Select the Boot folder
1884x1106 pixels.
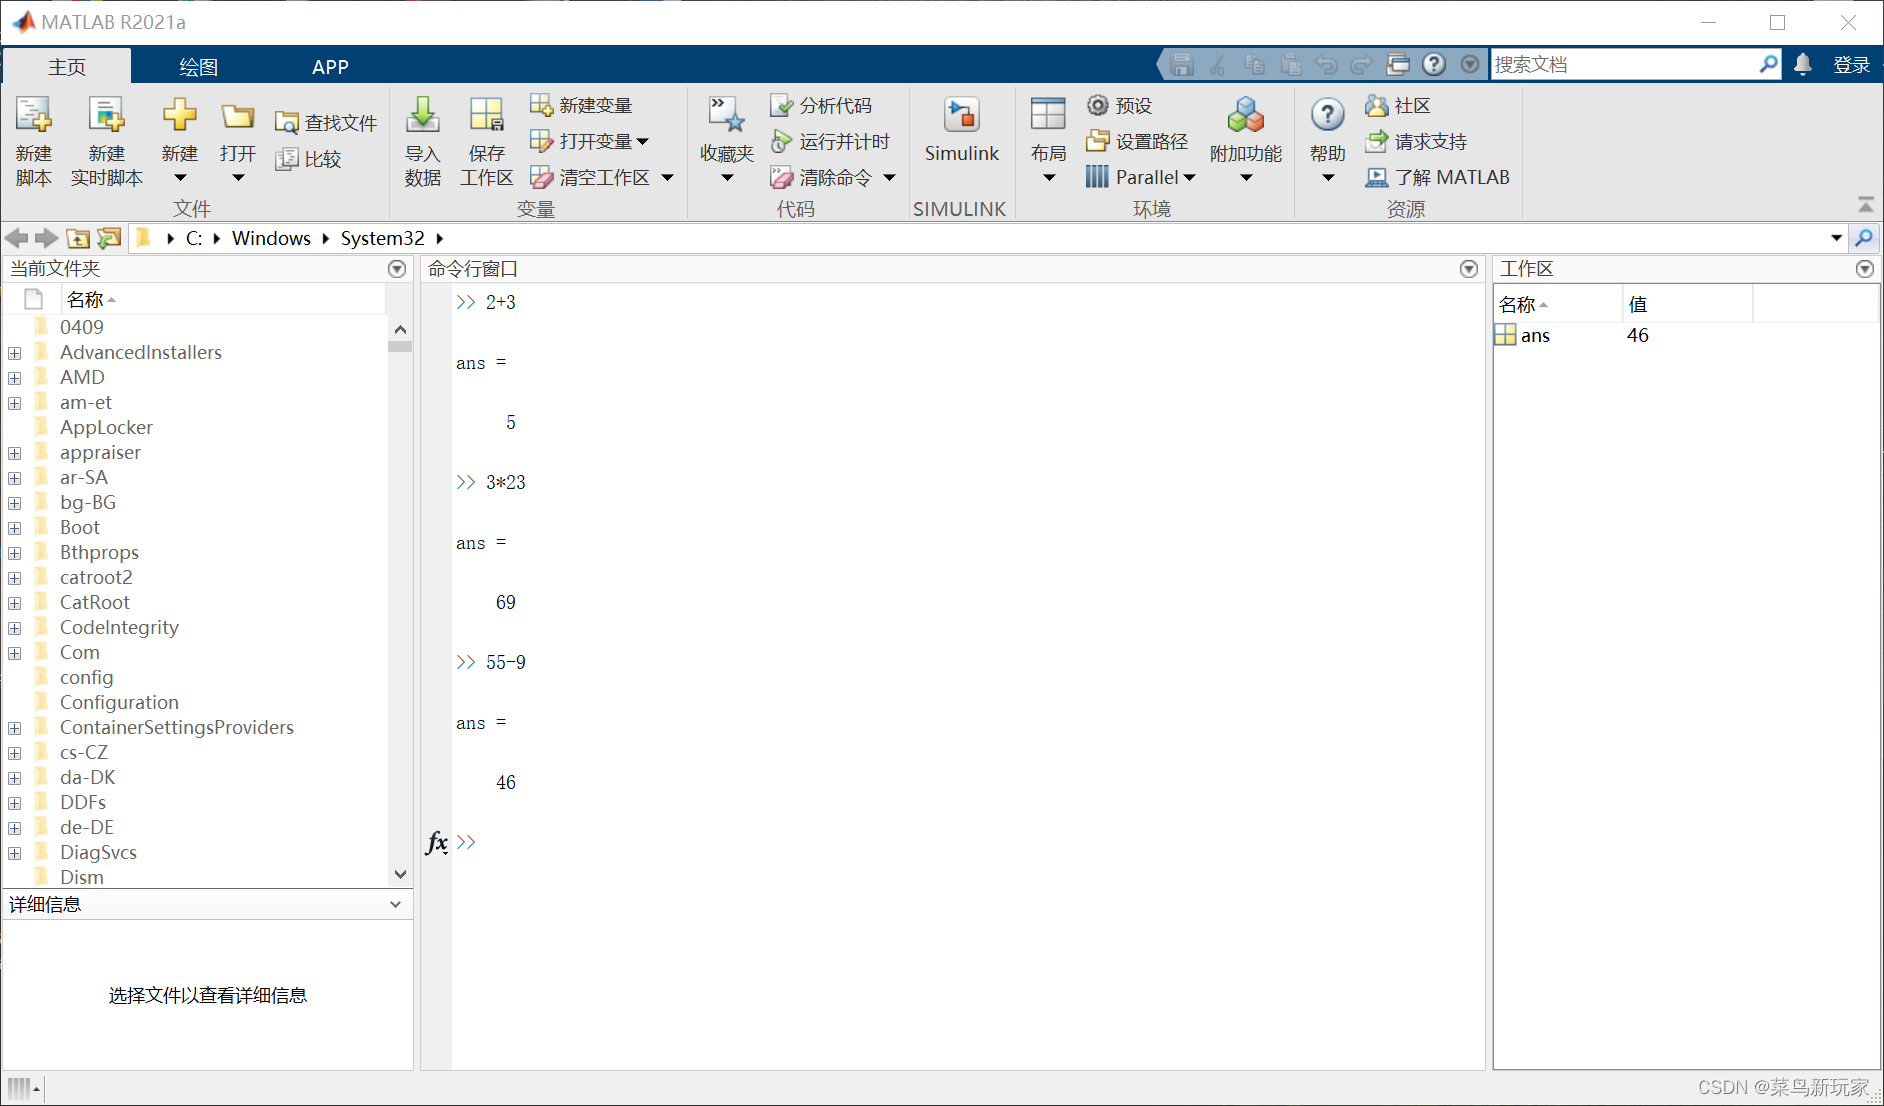pos(80,527)
